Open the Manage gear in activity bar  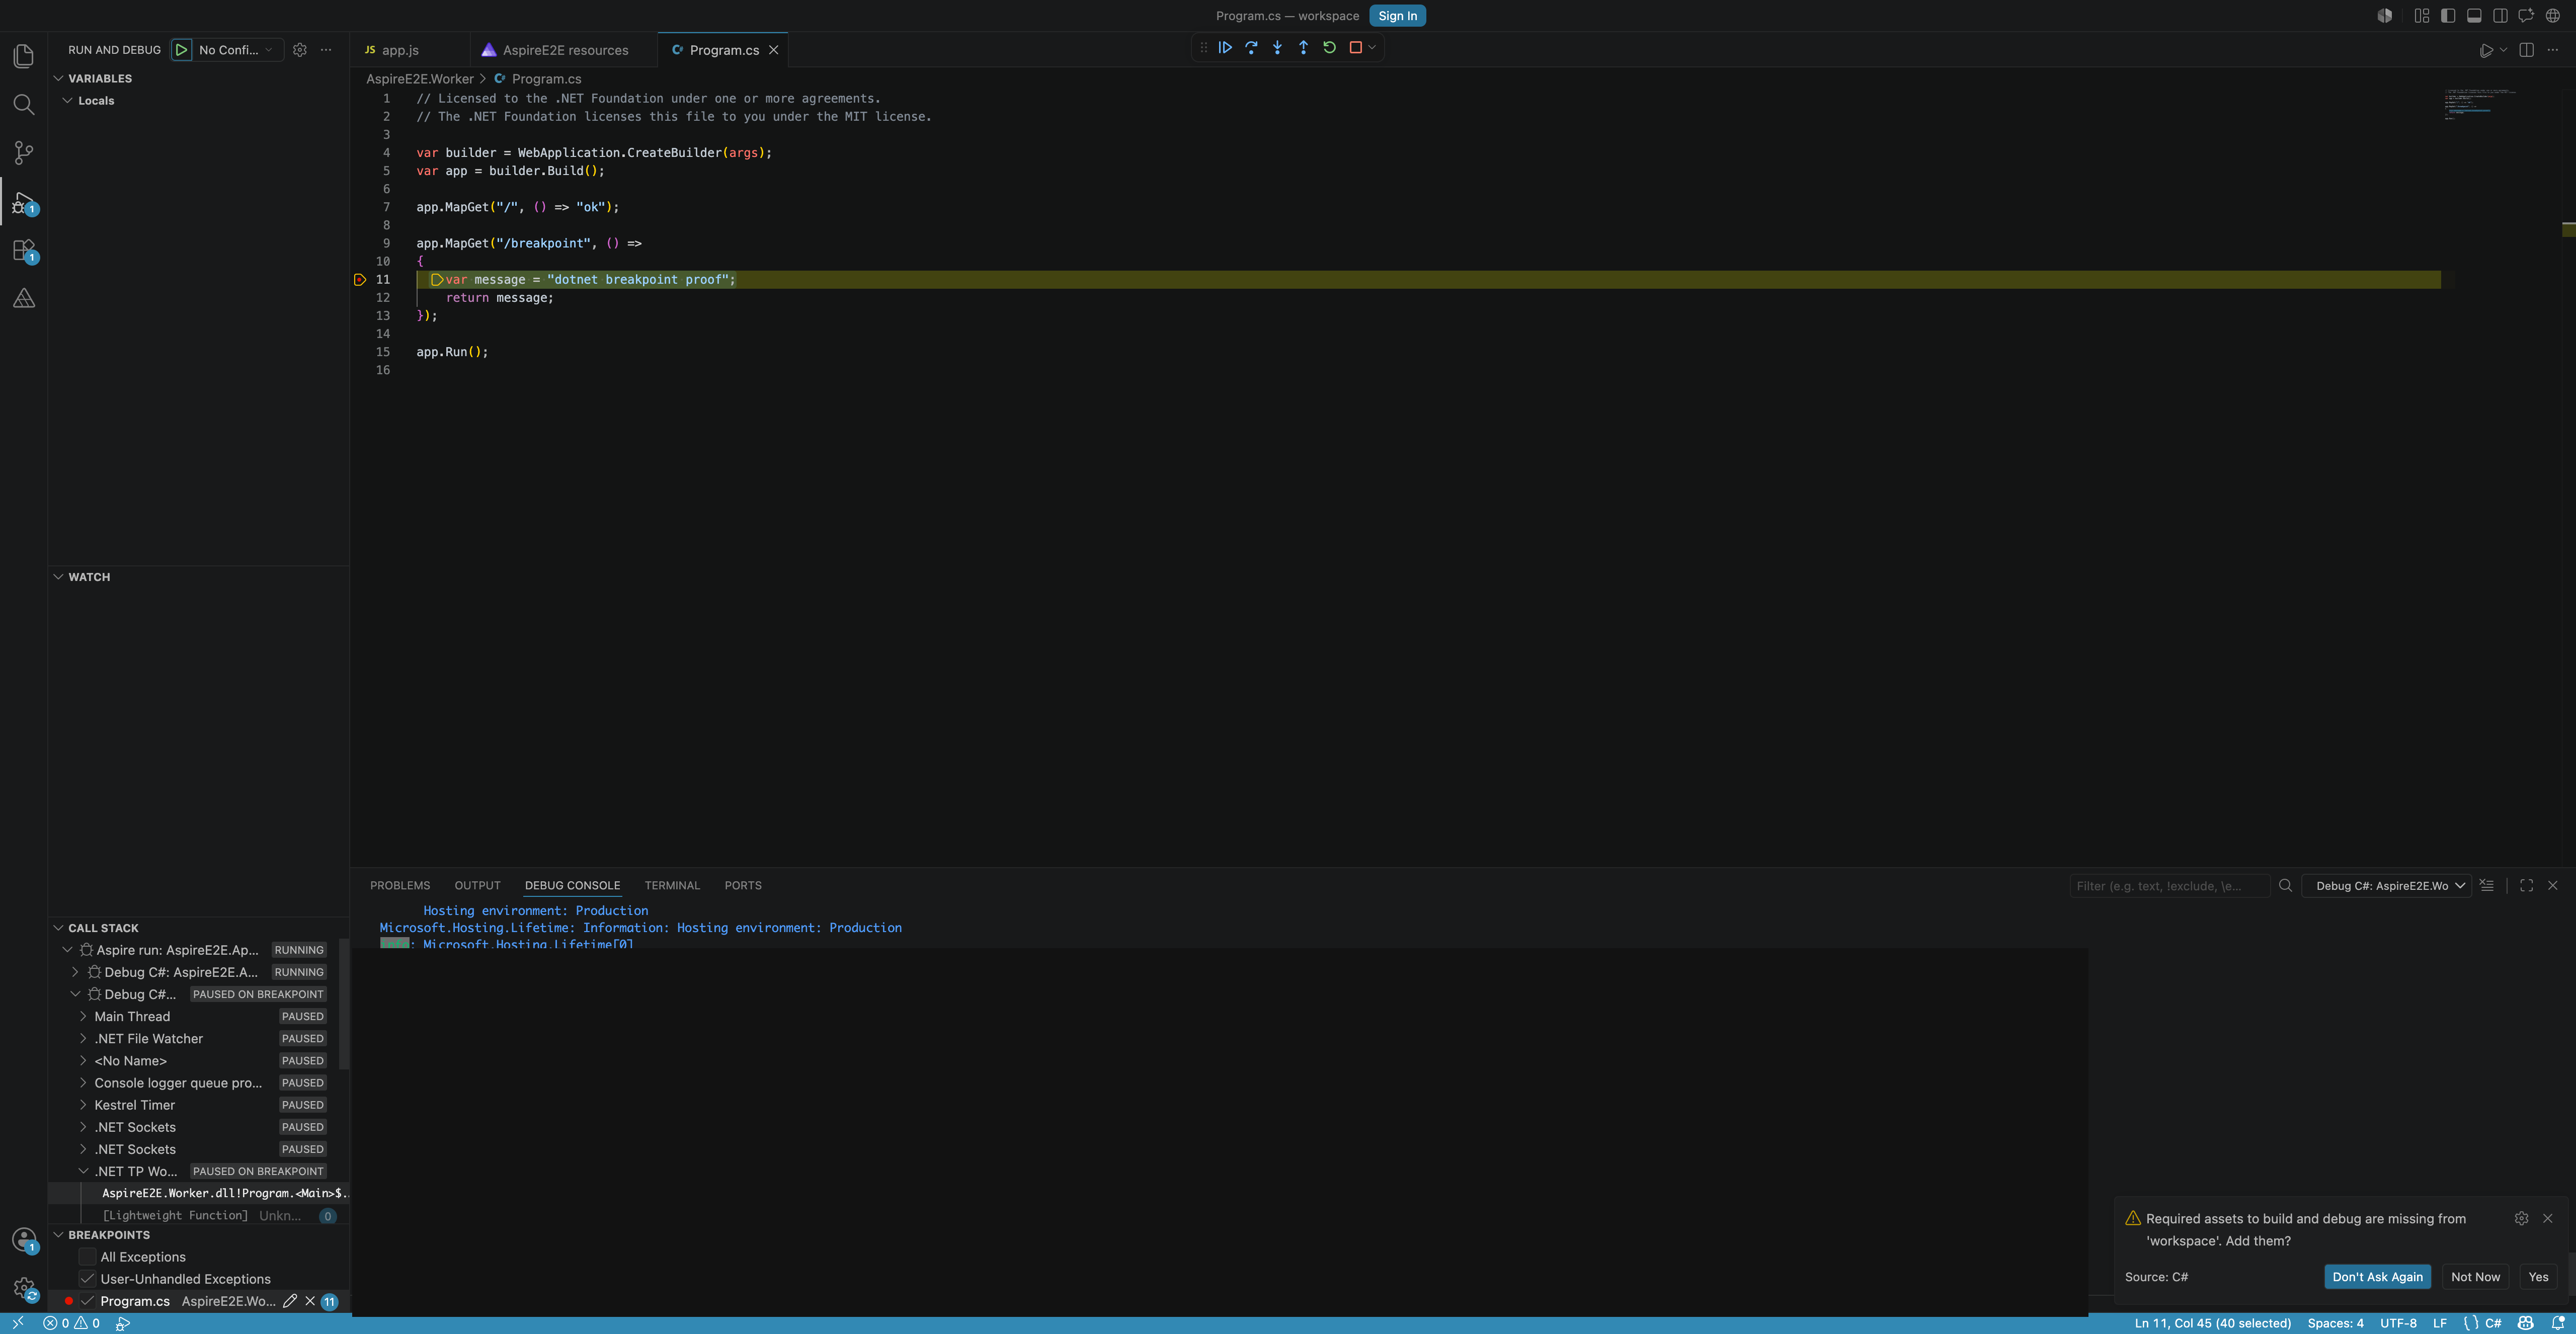[x=24, y=1288]
